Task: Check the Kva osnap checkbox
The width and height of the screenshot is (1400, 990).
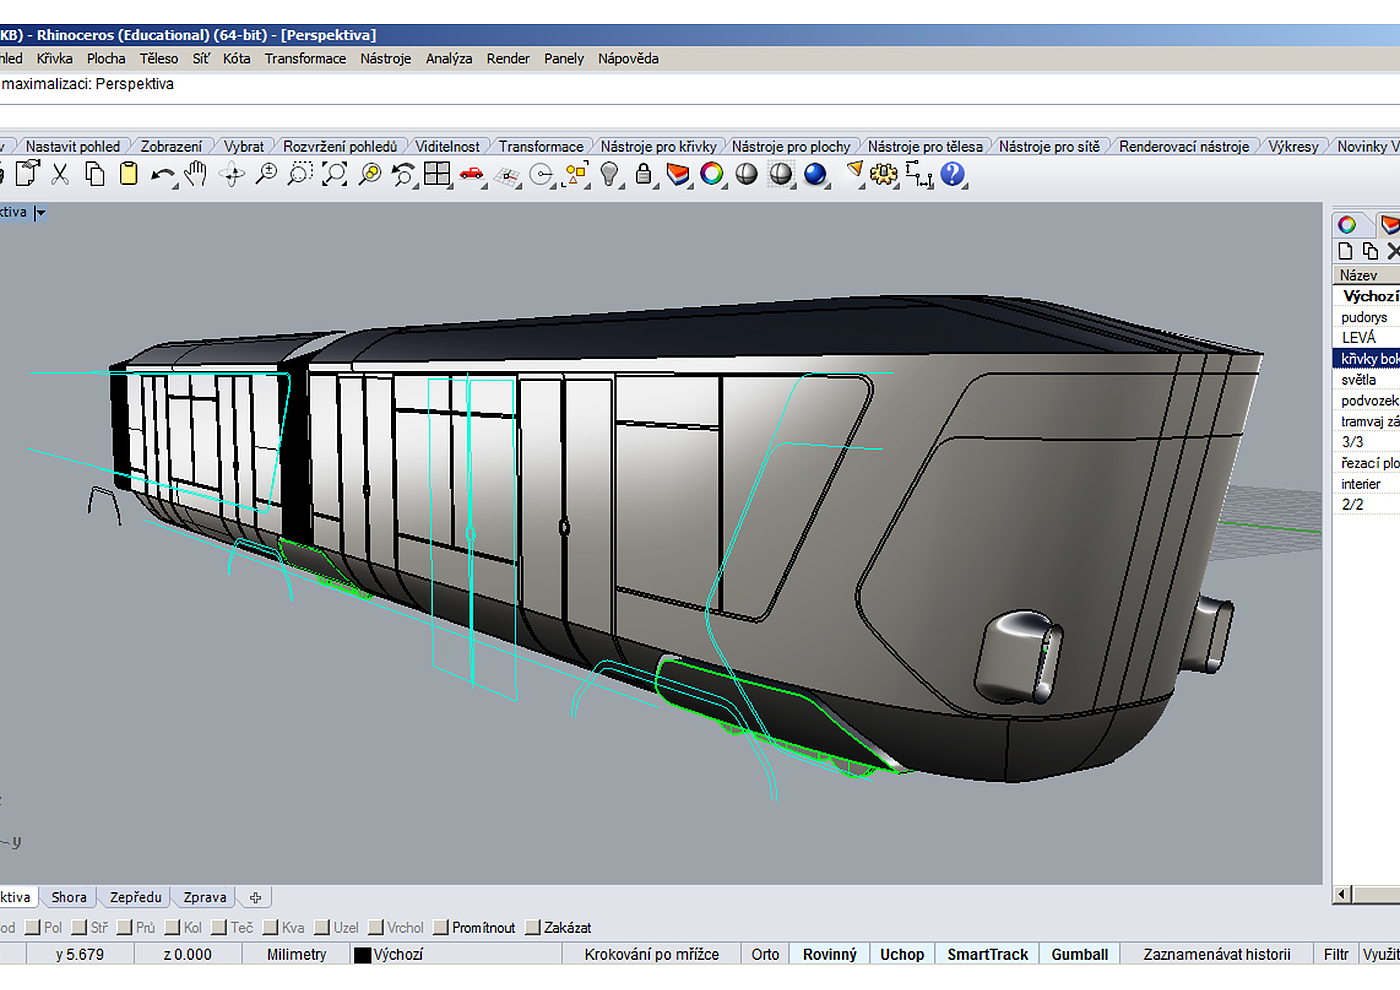Action: (x=271, y=928)
